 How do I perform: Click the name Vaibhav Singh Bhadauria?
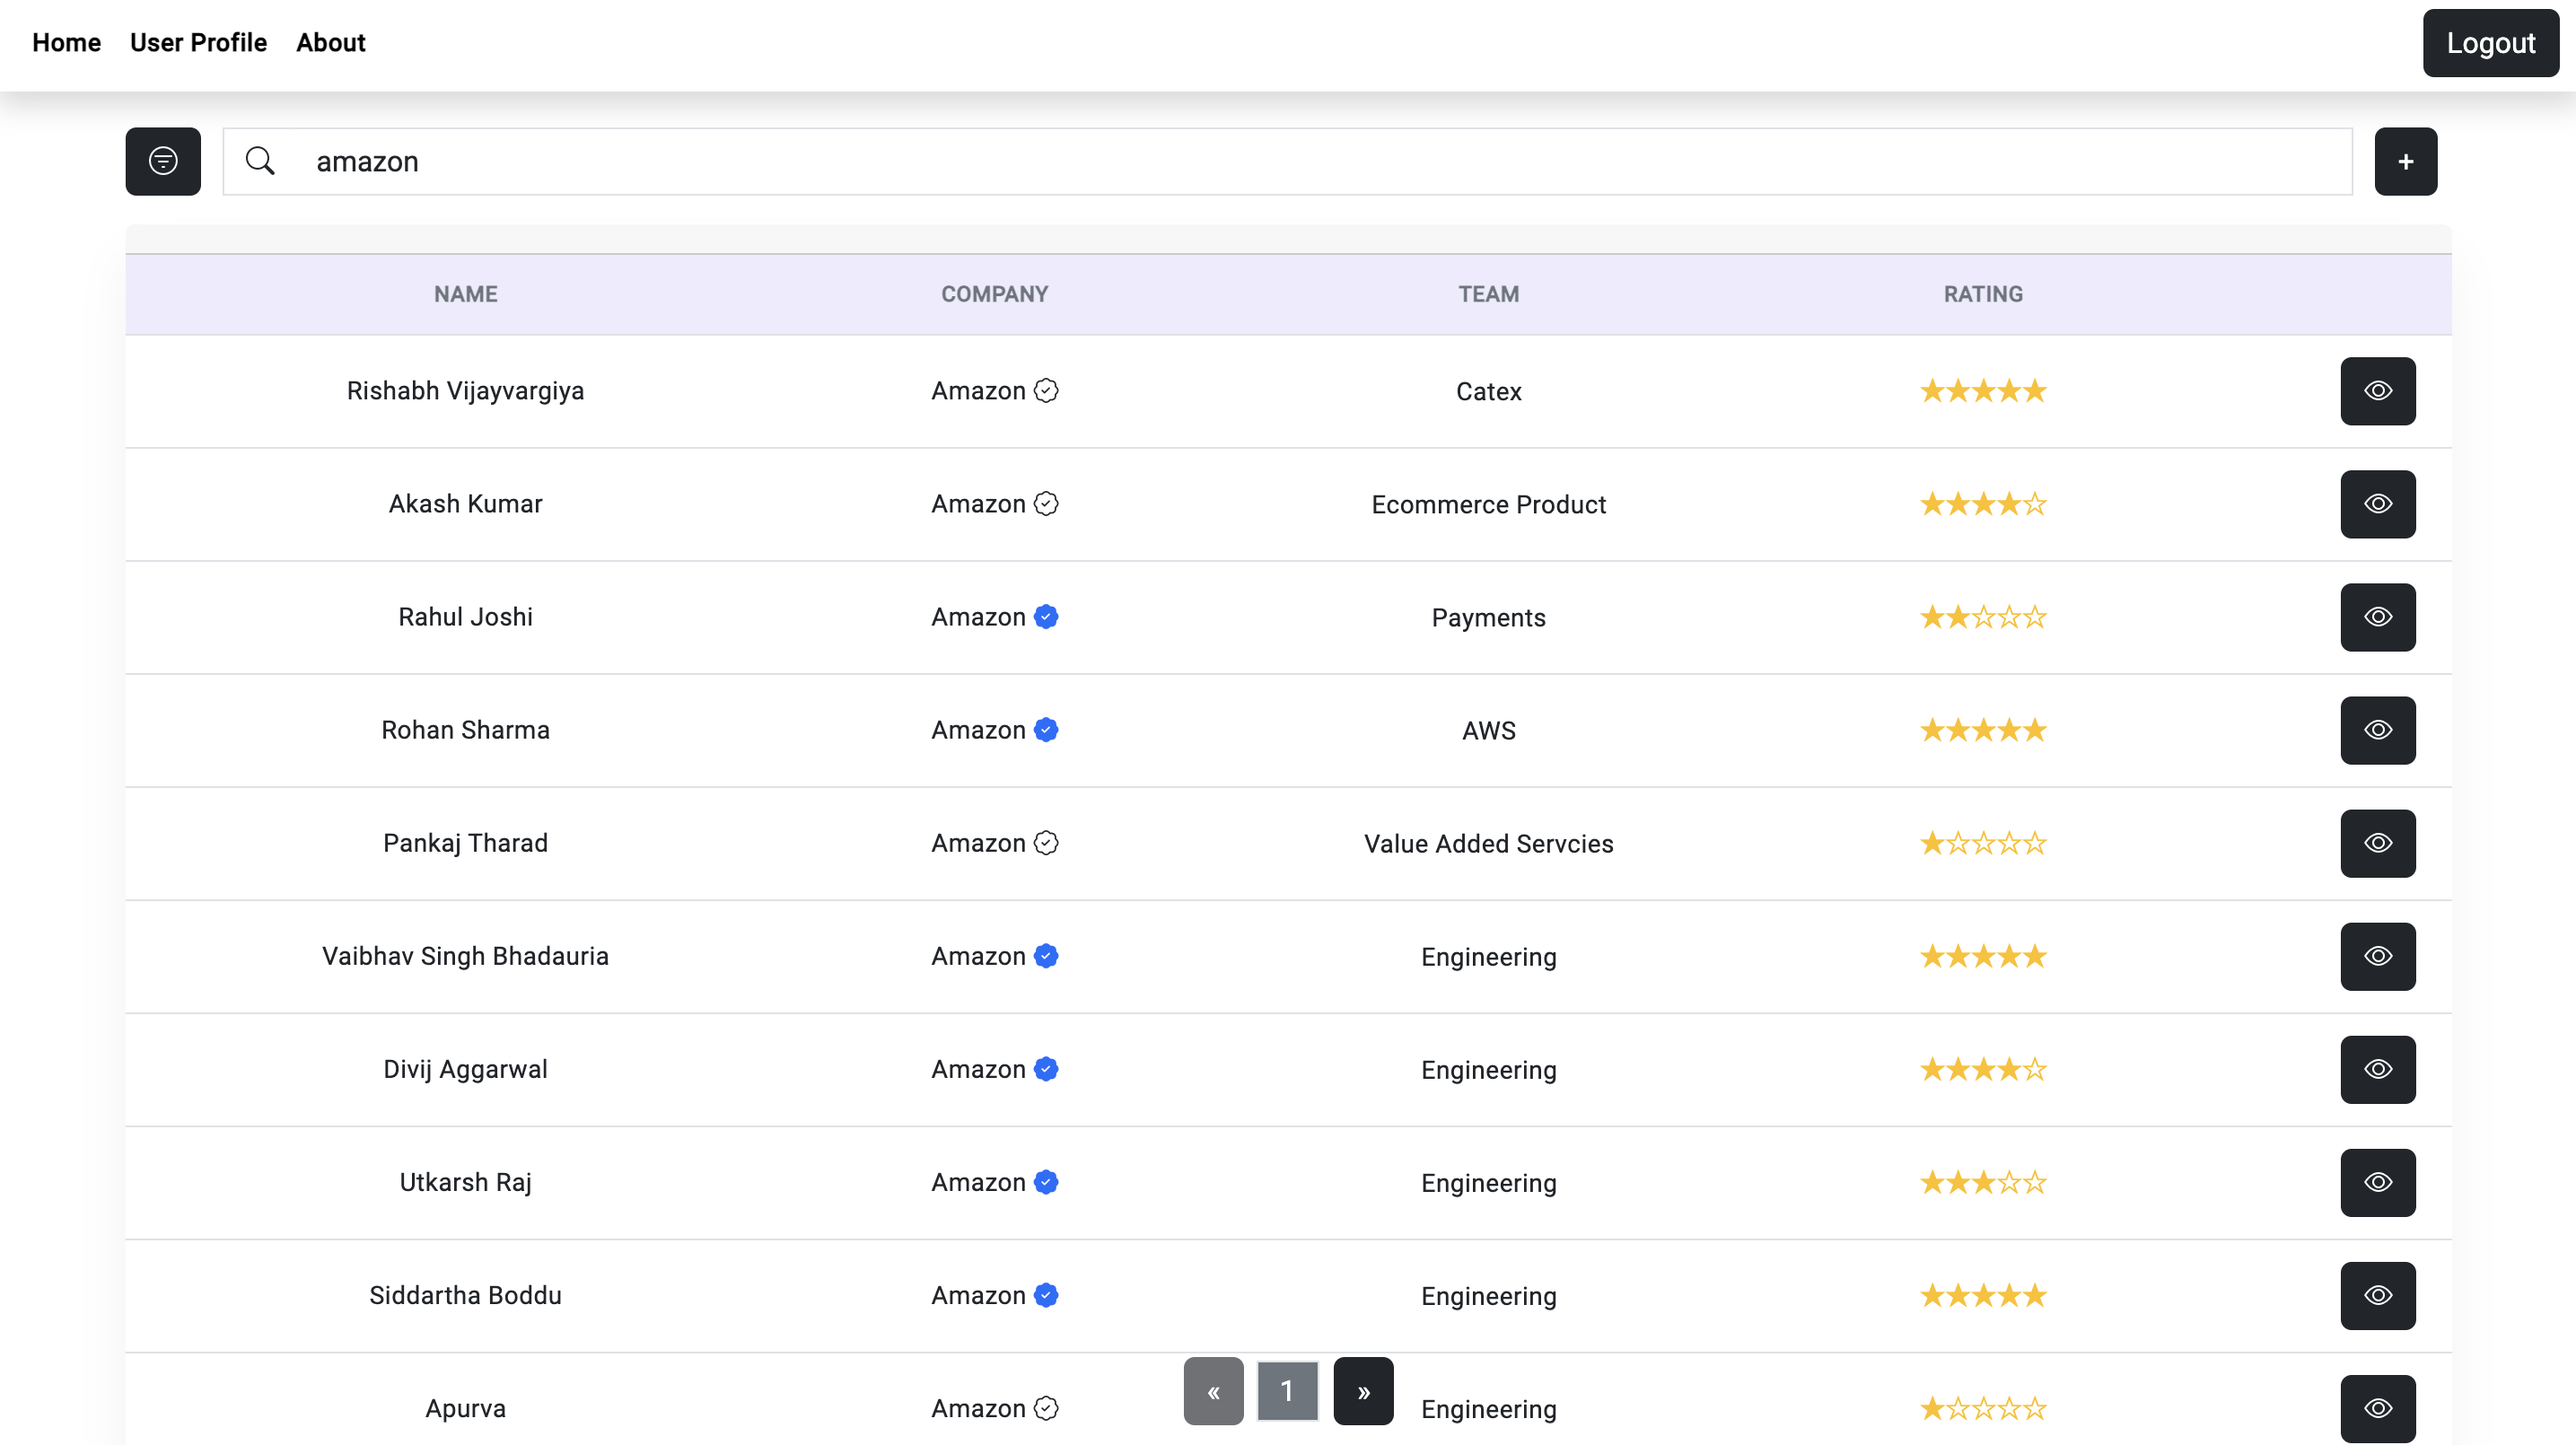(465, 955)
